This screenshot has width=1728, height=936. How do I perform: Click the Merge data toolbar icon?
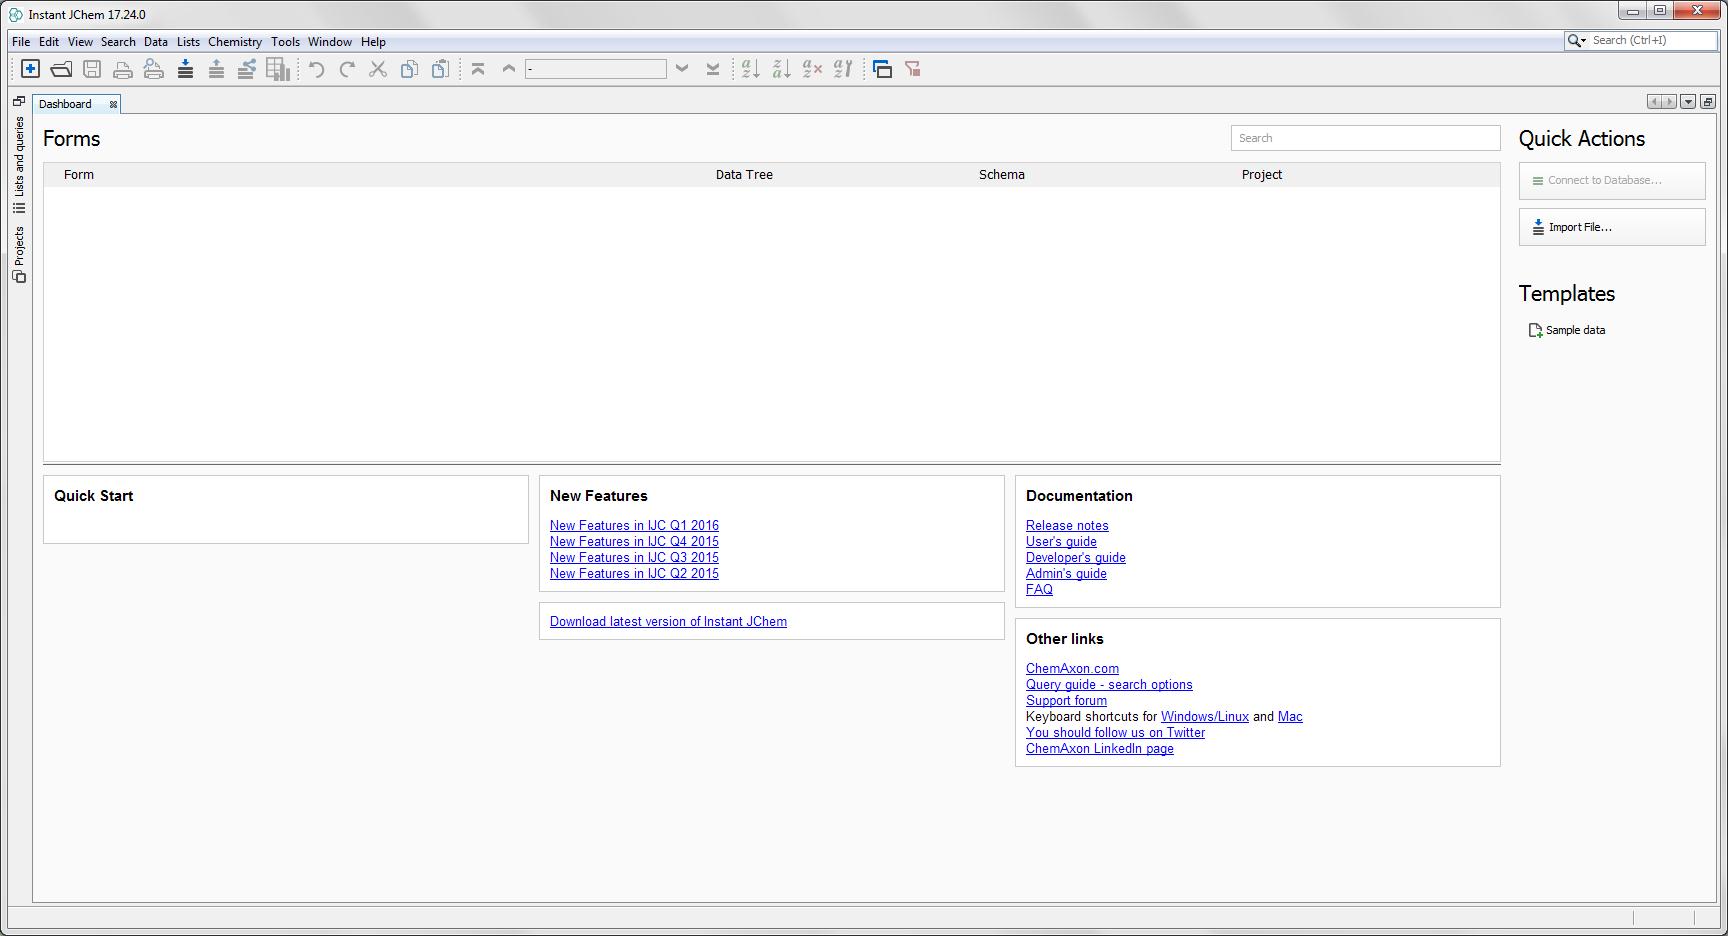(247, 69)
